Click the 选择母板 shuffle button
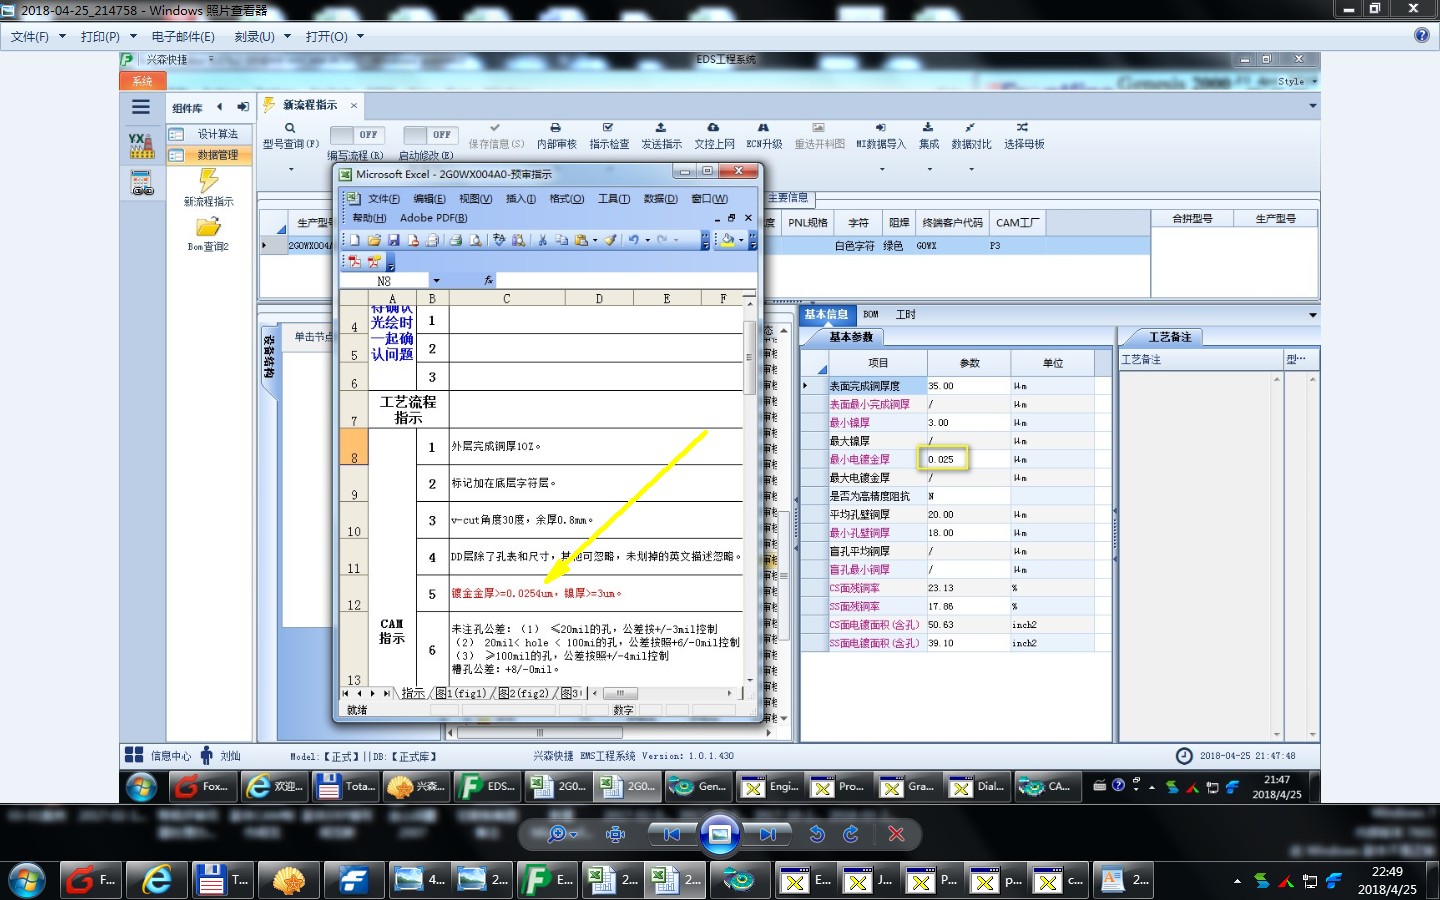 point(1024,135)
